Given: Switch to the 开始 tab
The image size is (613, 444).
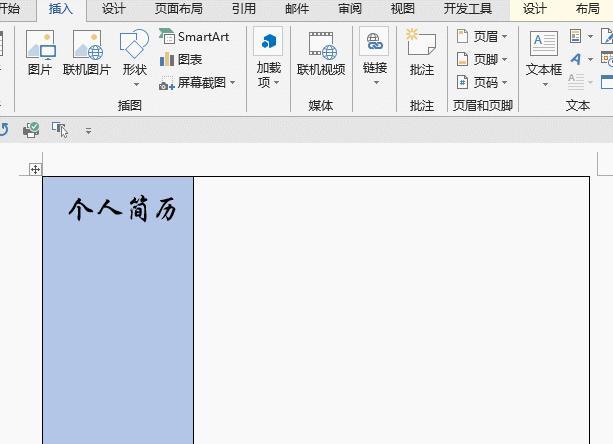Looking at the screenshot, I should click(x=9, y=9).
